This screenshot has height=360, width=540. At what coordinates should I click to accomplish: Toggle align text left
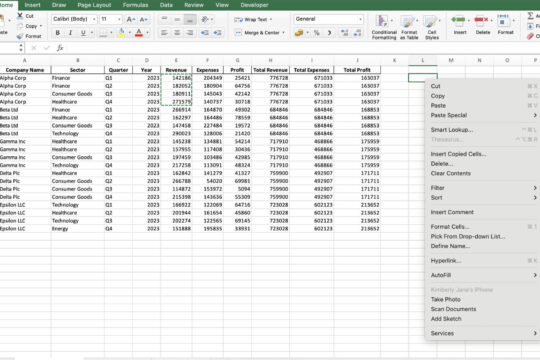pos(164,33)
